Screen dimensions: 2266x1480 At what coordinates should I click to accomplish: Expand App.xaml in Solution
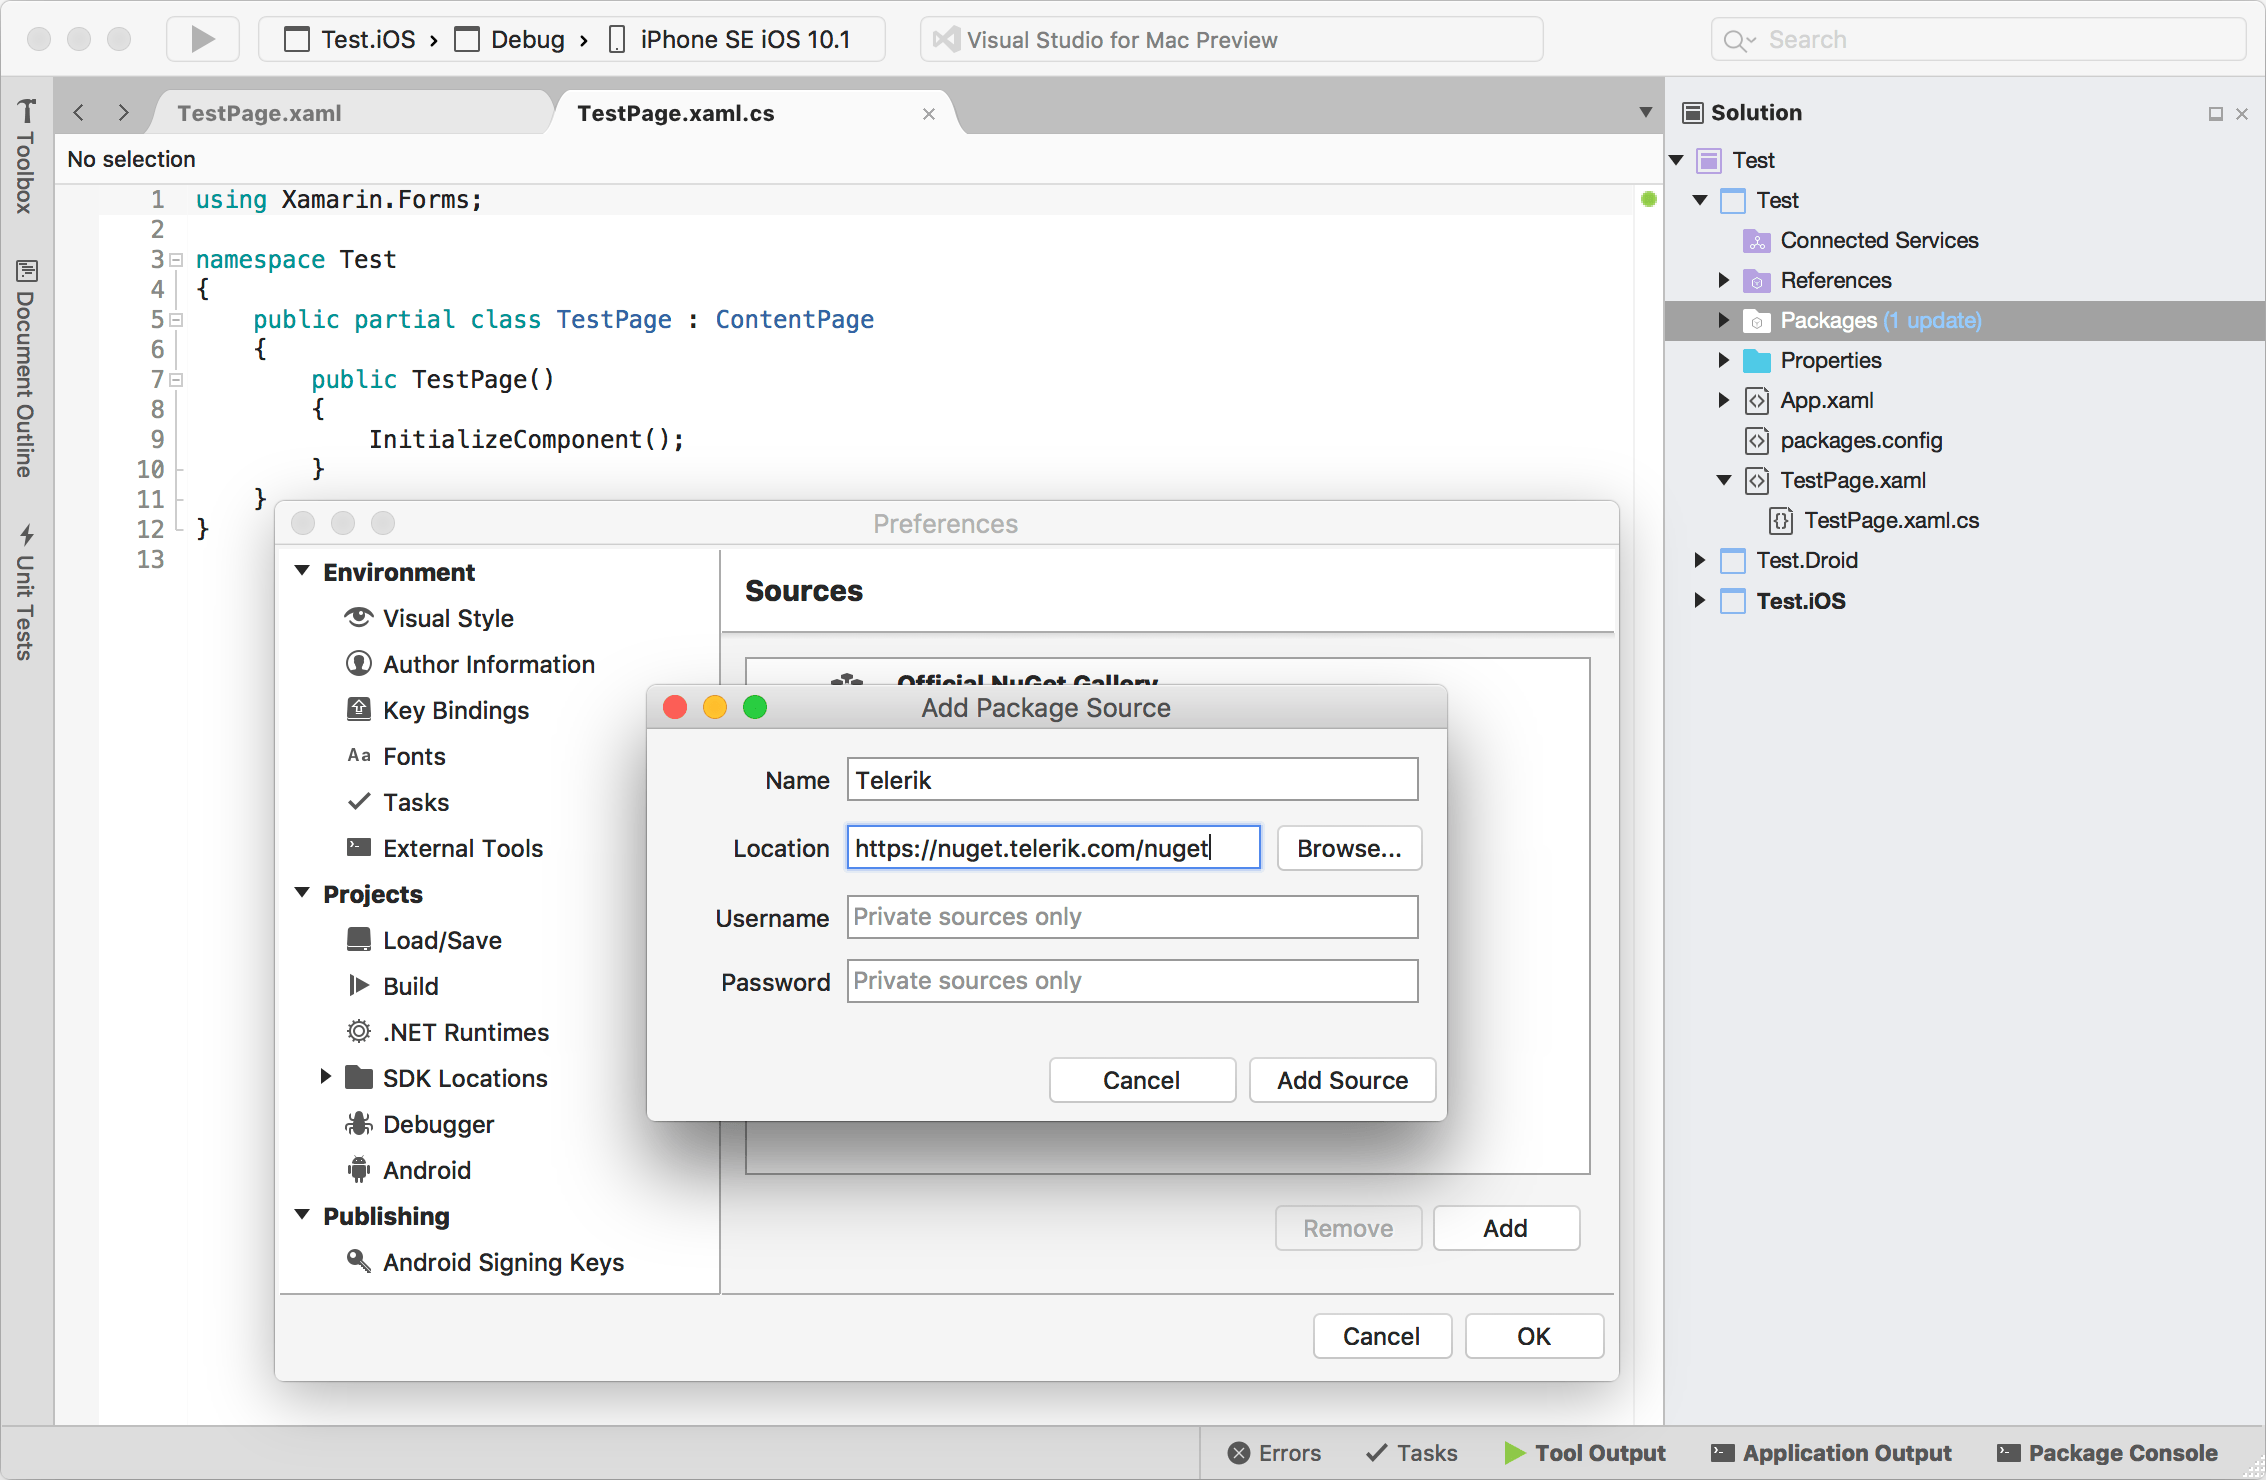(1724, 400)
